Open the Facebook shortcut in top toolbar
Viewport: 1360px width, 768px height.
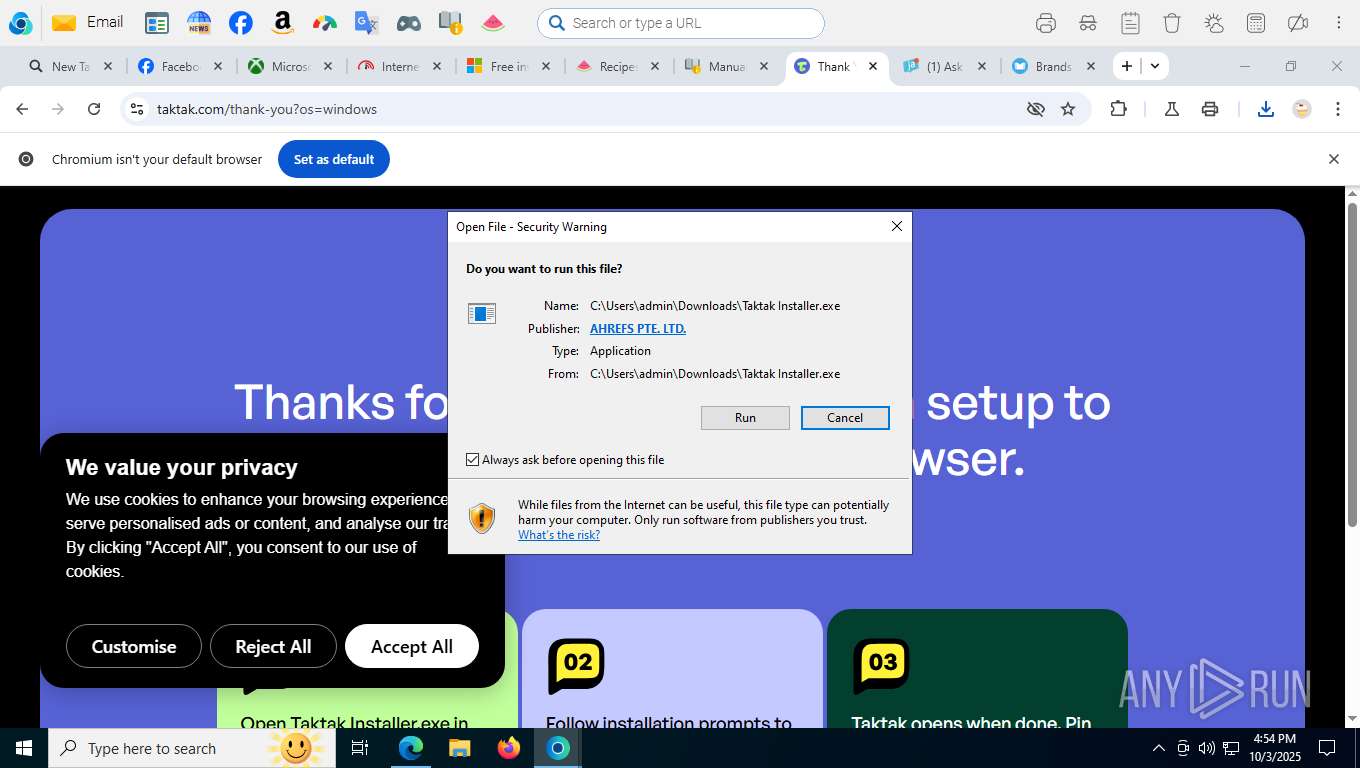tap(241, 23)
